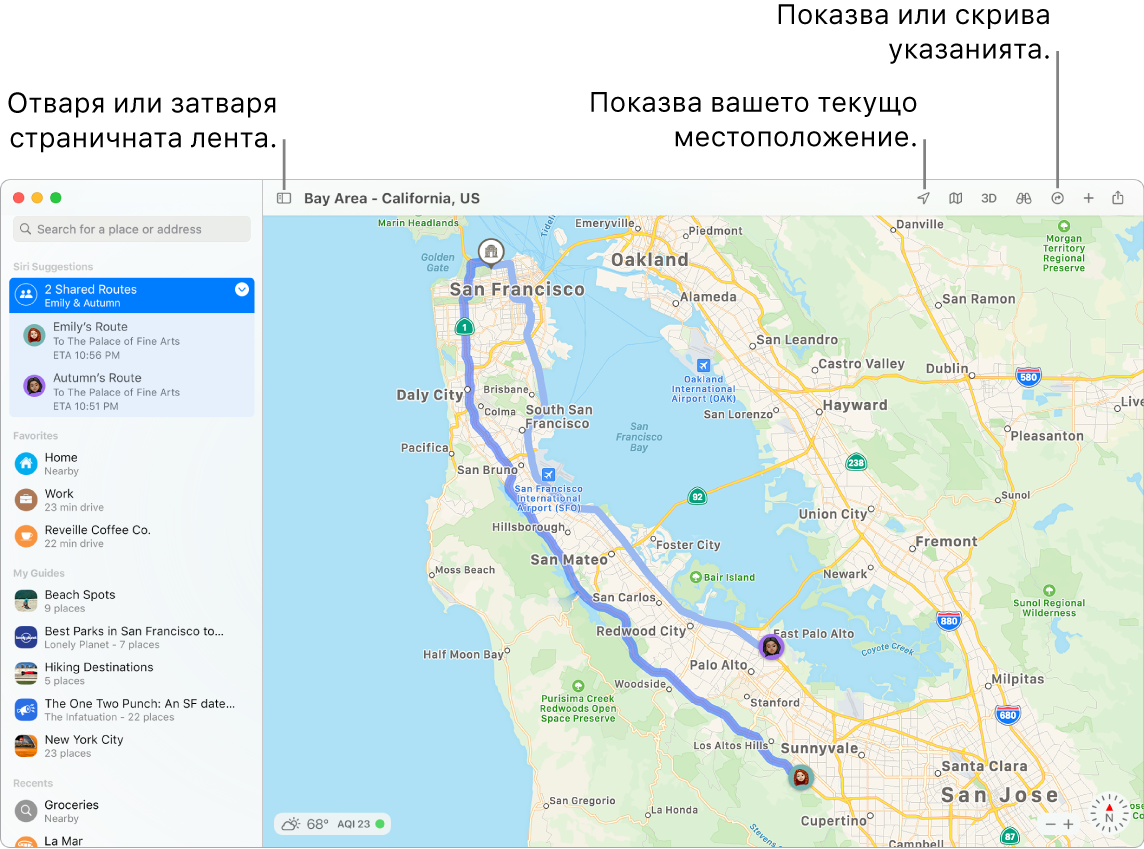Image resolution: width=1144 pixels, height=849 pixels.
Task: Click the search field for places
Action: coord(131,229)
